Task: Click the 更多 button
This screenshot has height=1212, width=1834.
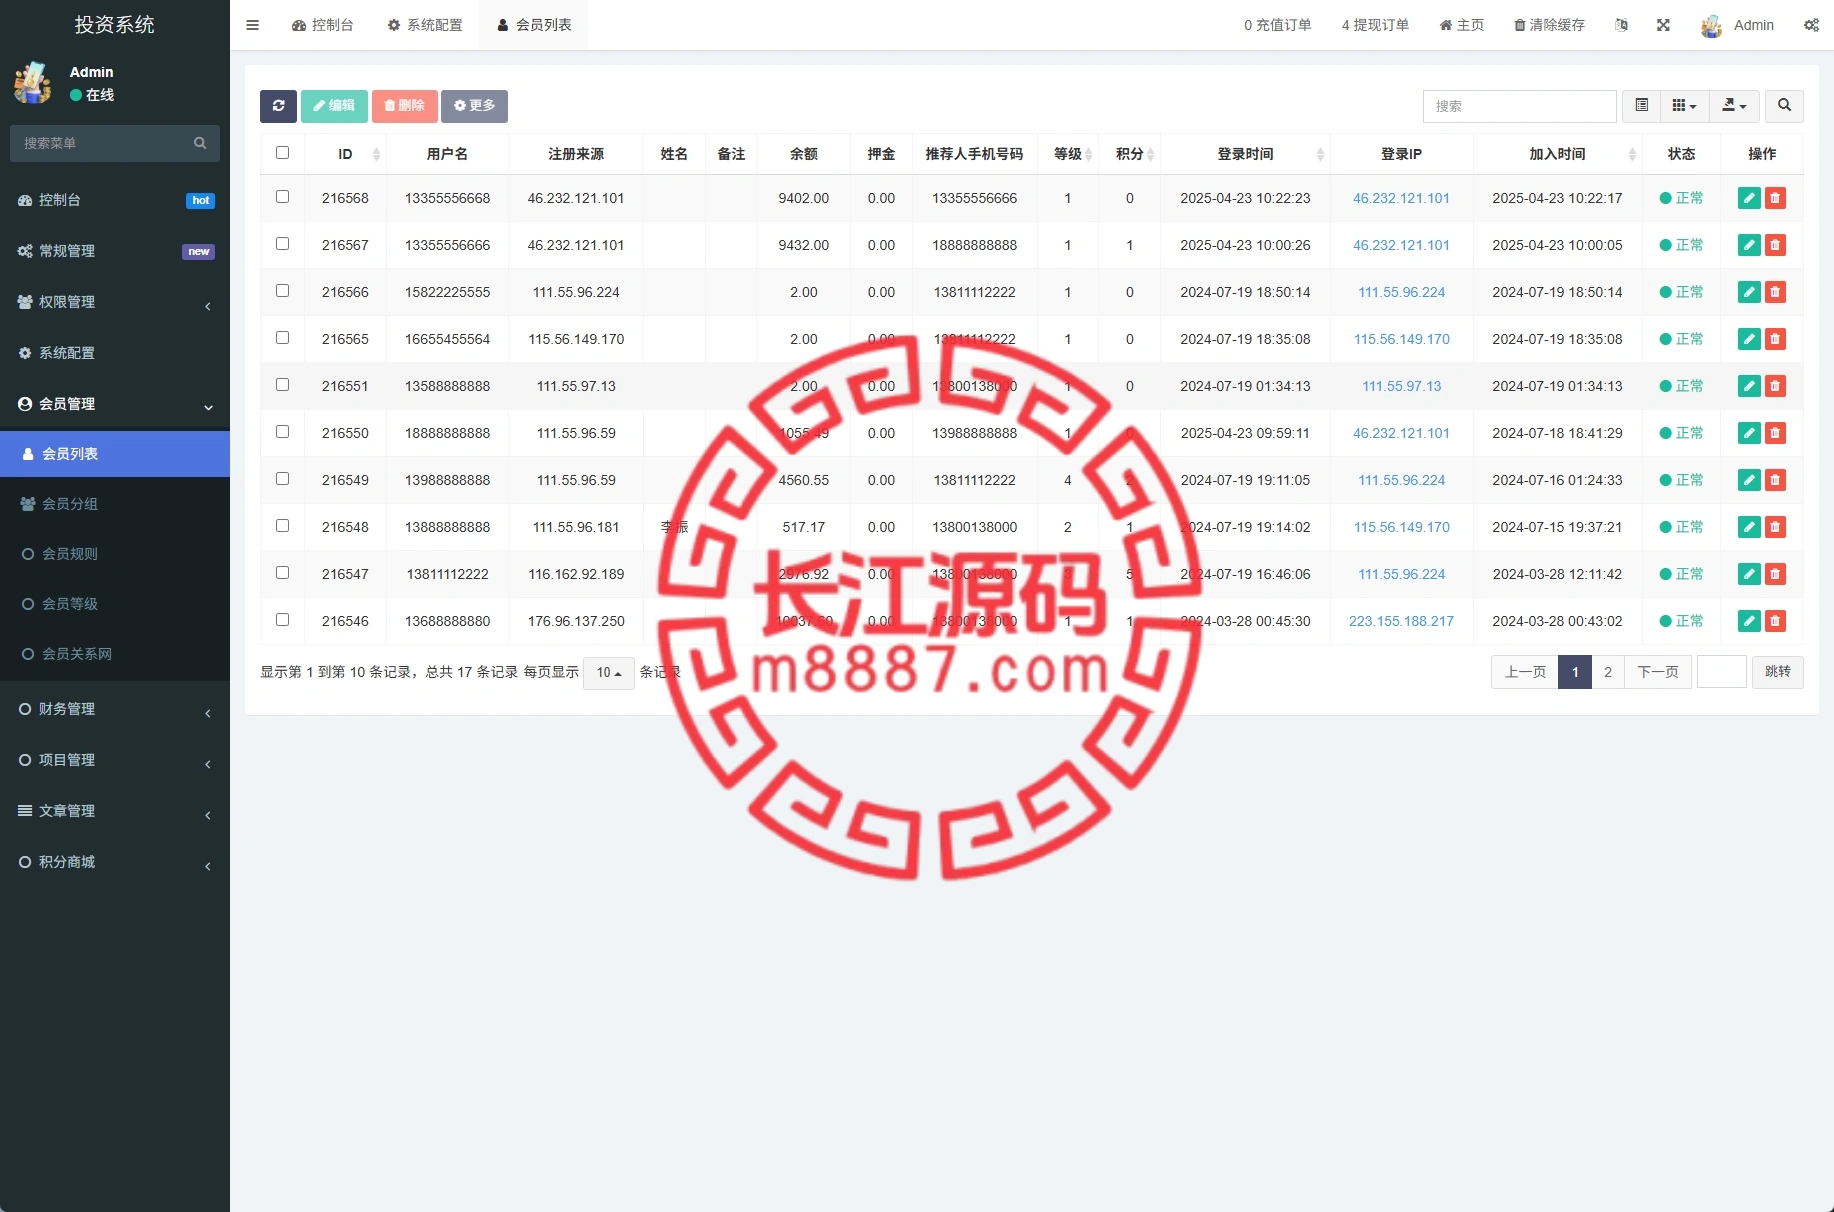Action: [474, 106]
